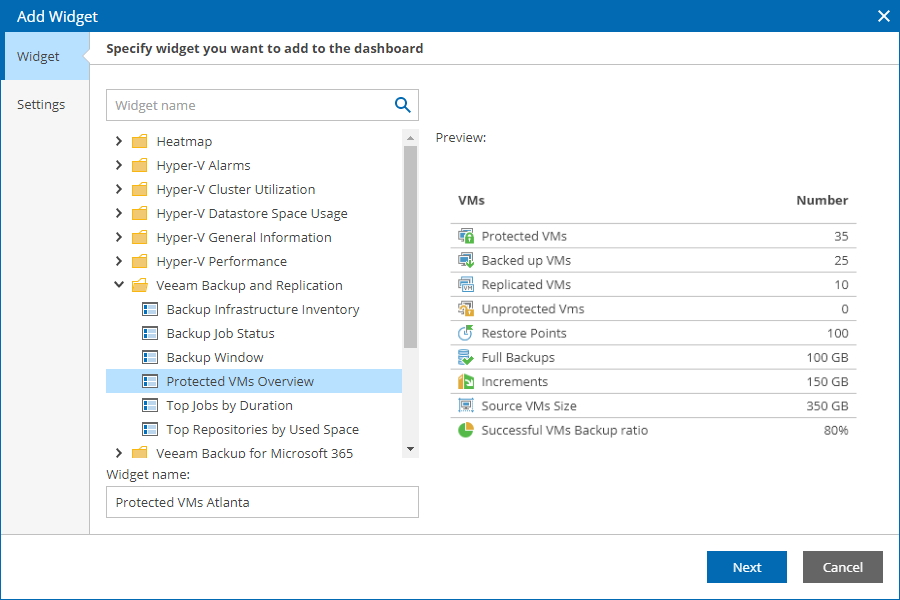This screenshot has width=900, height=600.
Task: Cancel the Add Widget dialog
Action: 843,567
